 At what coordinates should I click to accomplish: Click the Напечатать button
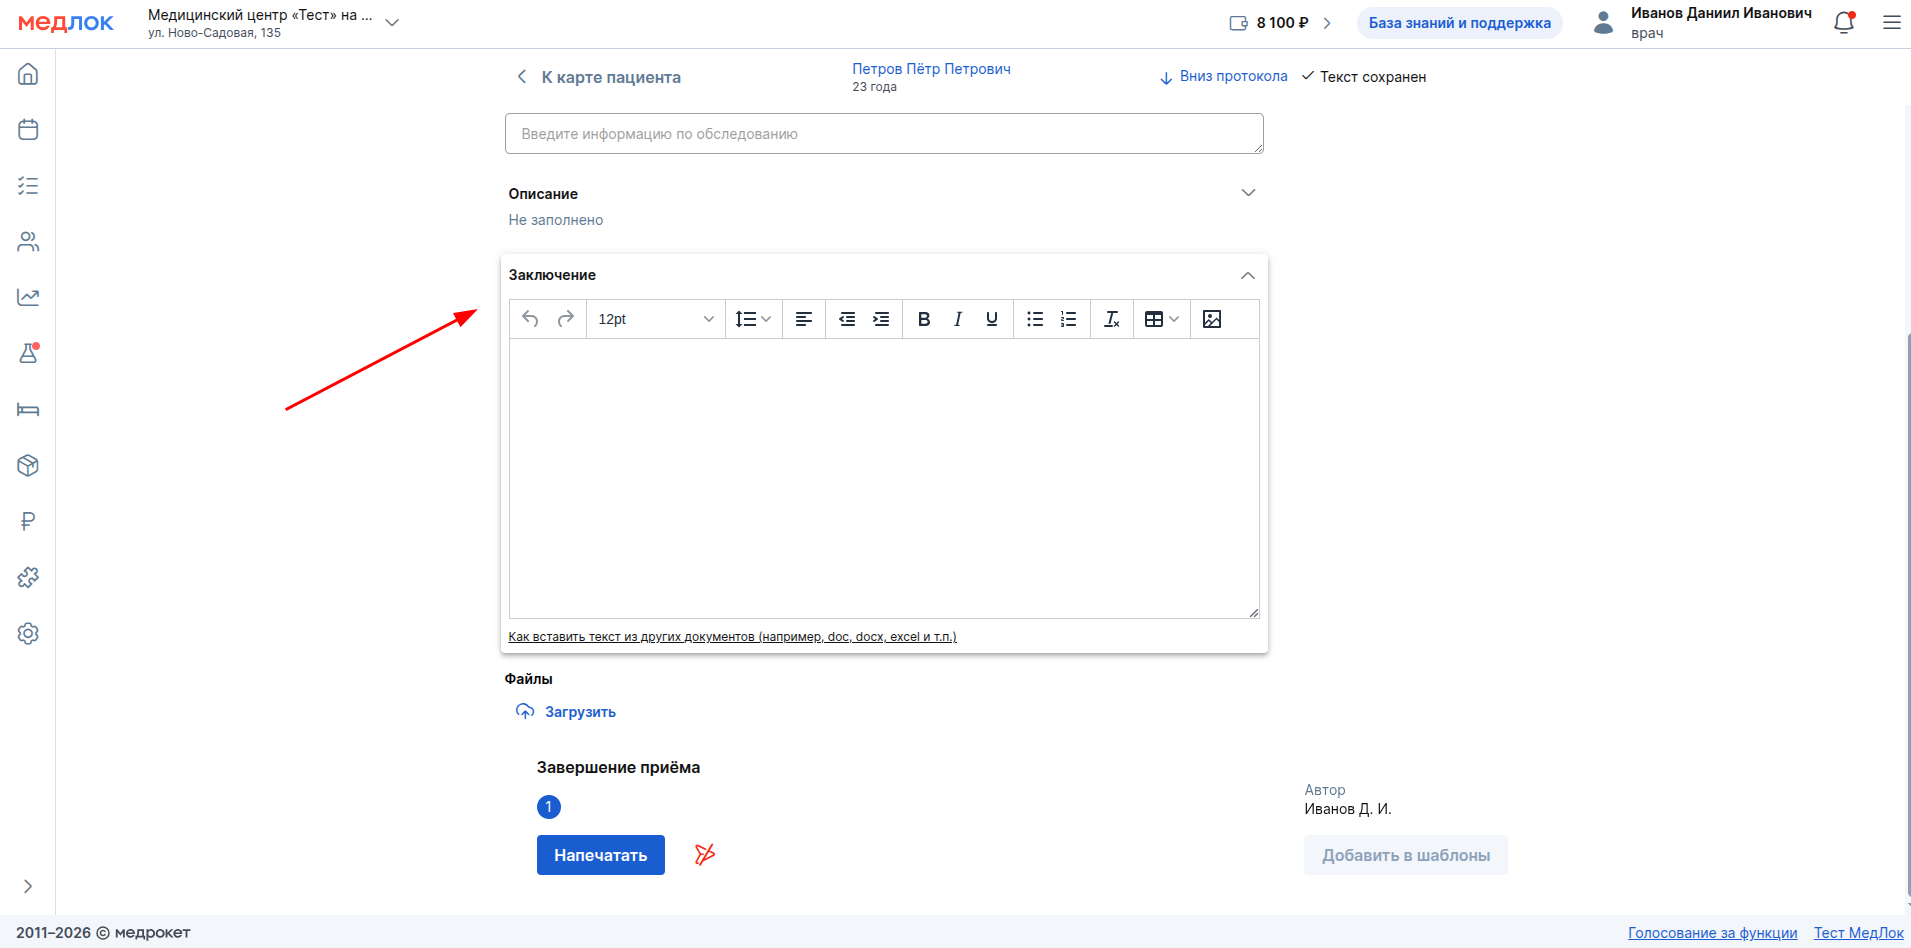point(600,855)
